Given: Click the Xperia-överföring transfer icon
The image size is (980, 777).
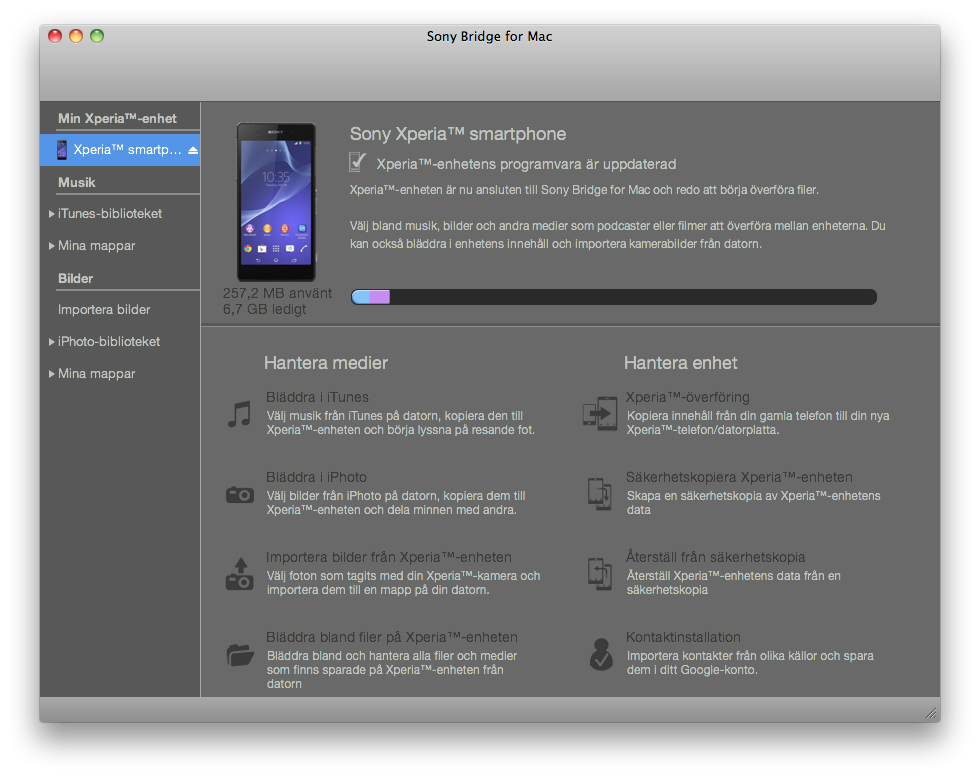Looking at the screenshot, I should tap(599, 413).
